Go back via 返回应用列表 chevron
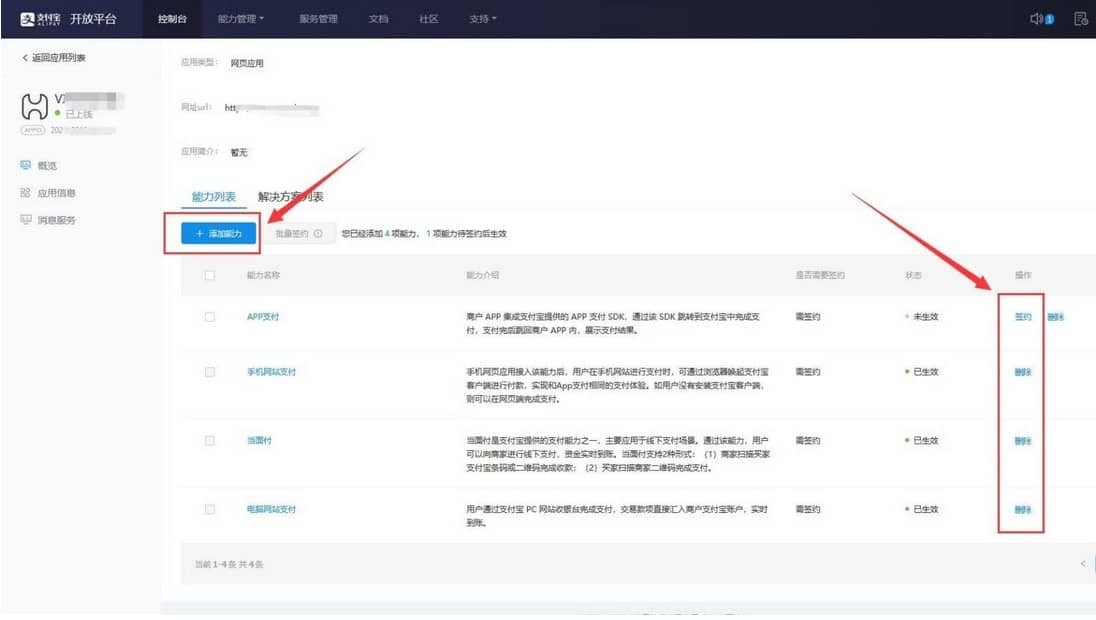This screenshot has width=1096, height=620. 26,58
